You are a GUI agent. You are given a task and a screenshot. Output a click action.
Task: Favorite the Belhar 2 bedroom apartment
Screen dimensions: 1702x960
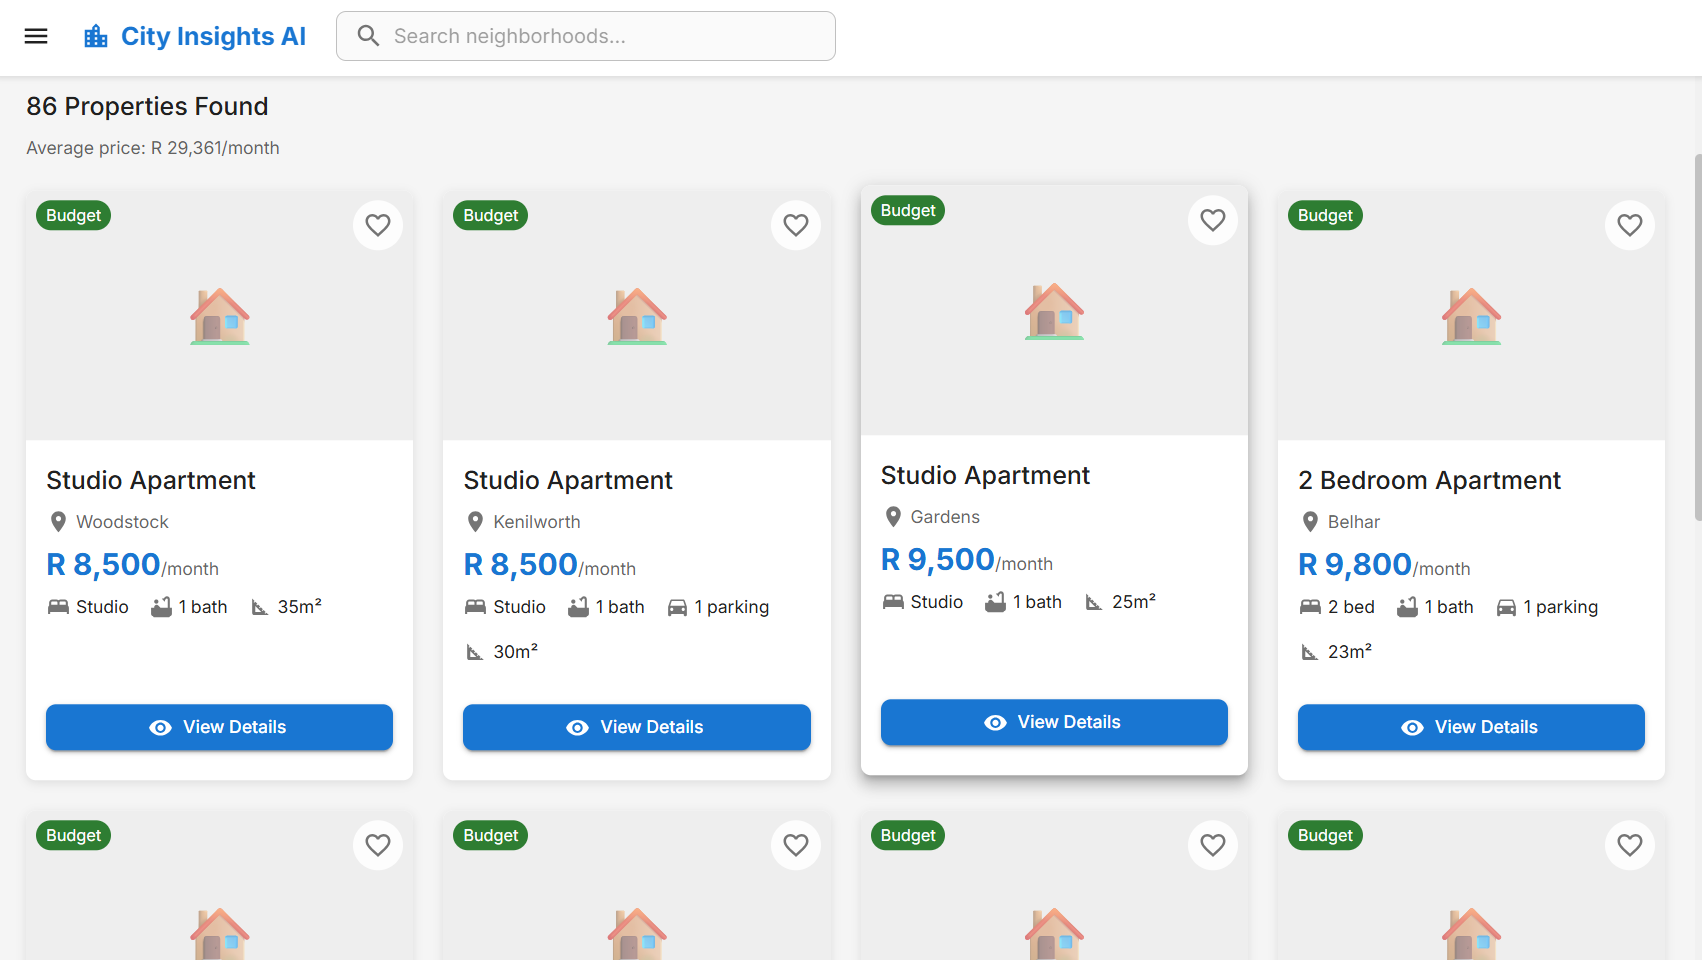[1630, 225]
